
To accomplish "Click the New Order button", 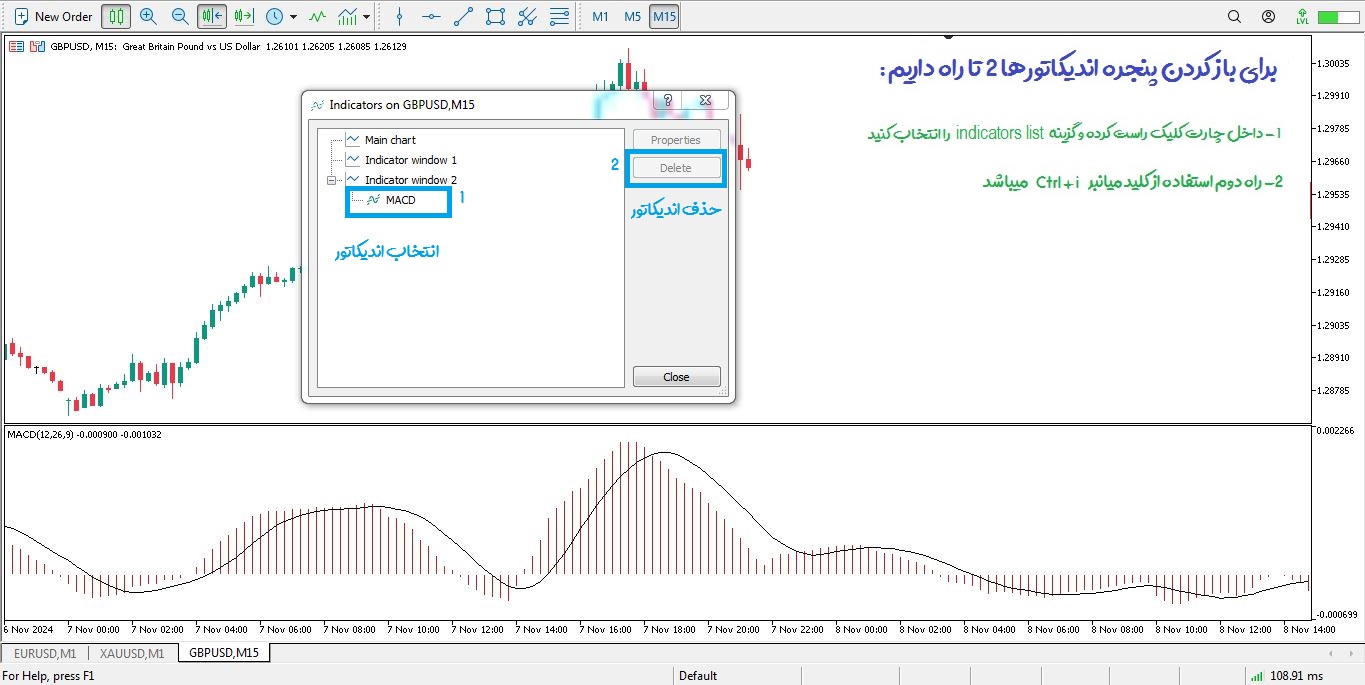I will [53, 16].
